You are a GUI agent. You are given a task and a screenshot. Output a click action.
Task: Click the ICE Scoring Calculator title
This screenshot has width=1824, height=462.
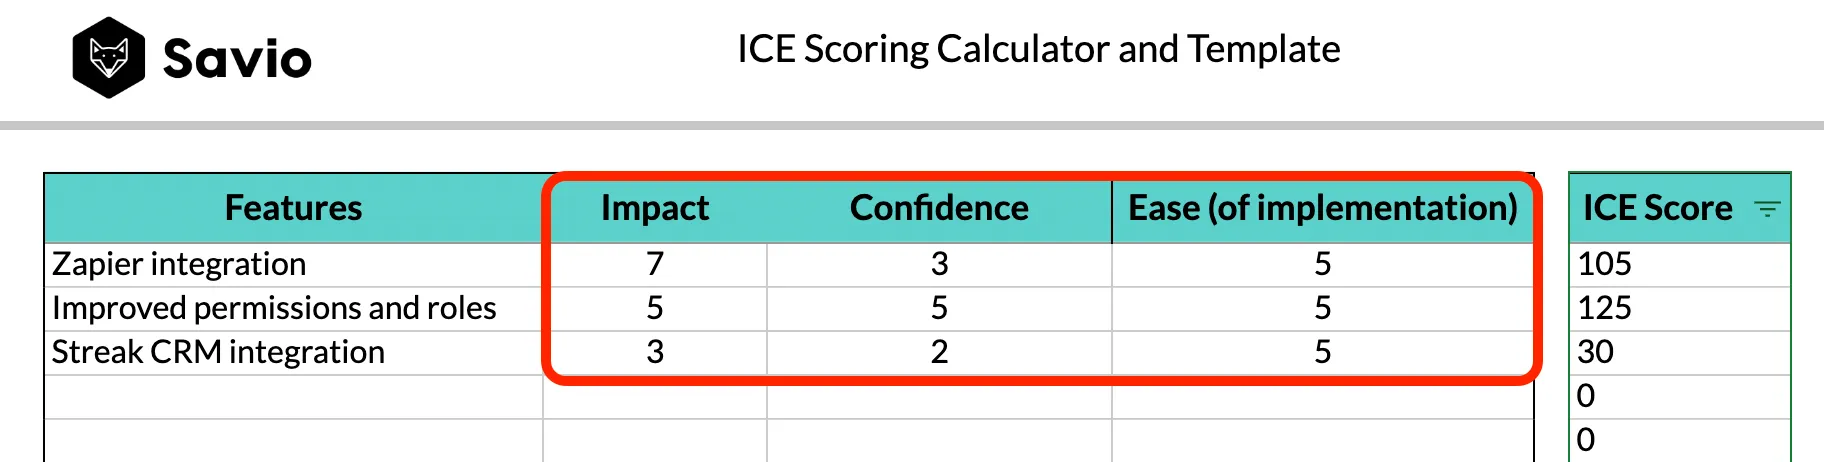coord(1038,49)
